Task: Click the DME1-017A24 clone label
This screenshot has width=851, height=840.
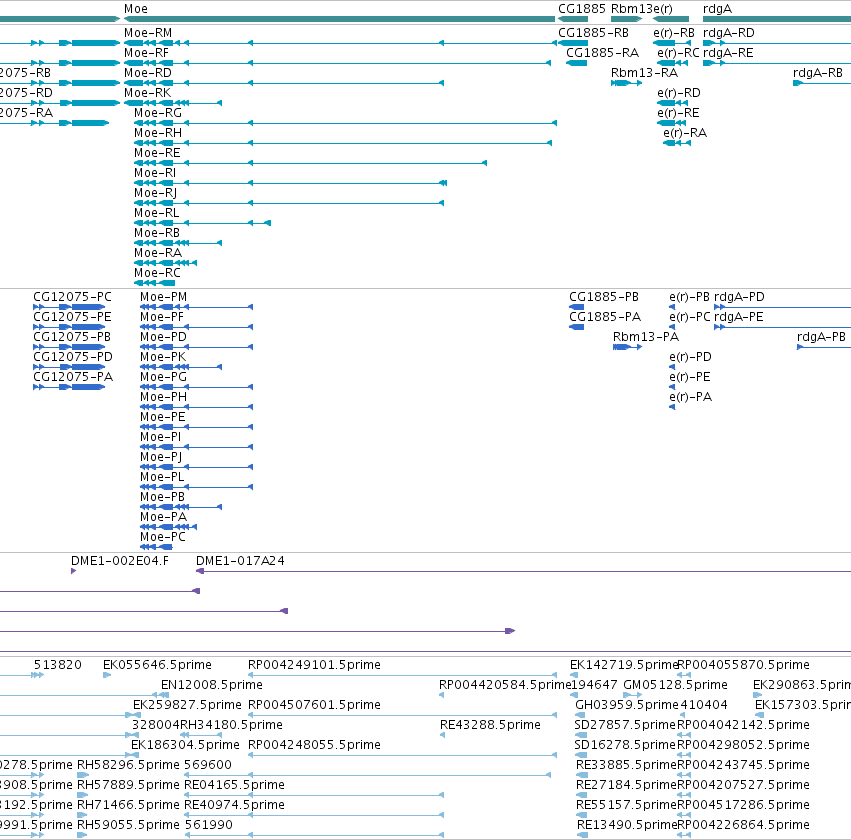Action: click(240, 562)
